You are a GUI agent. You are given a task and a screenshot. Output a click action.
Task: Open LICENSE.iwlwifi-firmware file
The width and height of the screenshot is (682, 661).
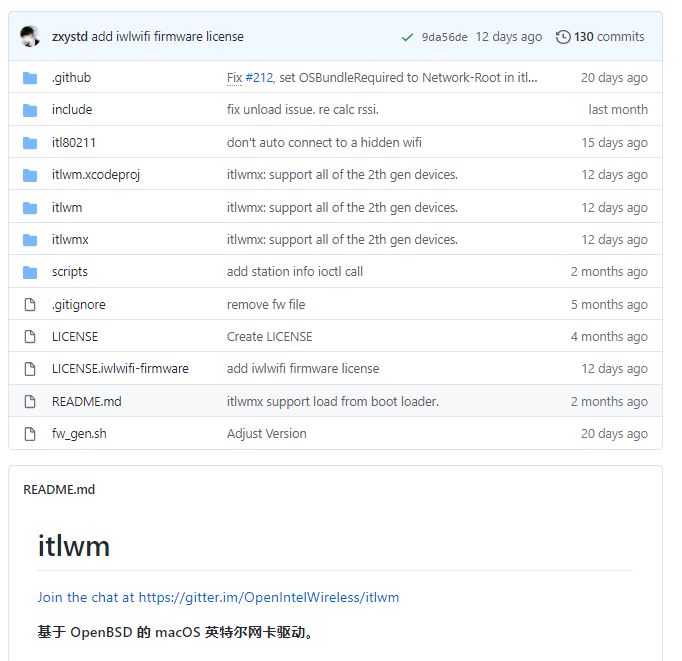coord(120,369)
